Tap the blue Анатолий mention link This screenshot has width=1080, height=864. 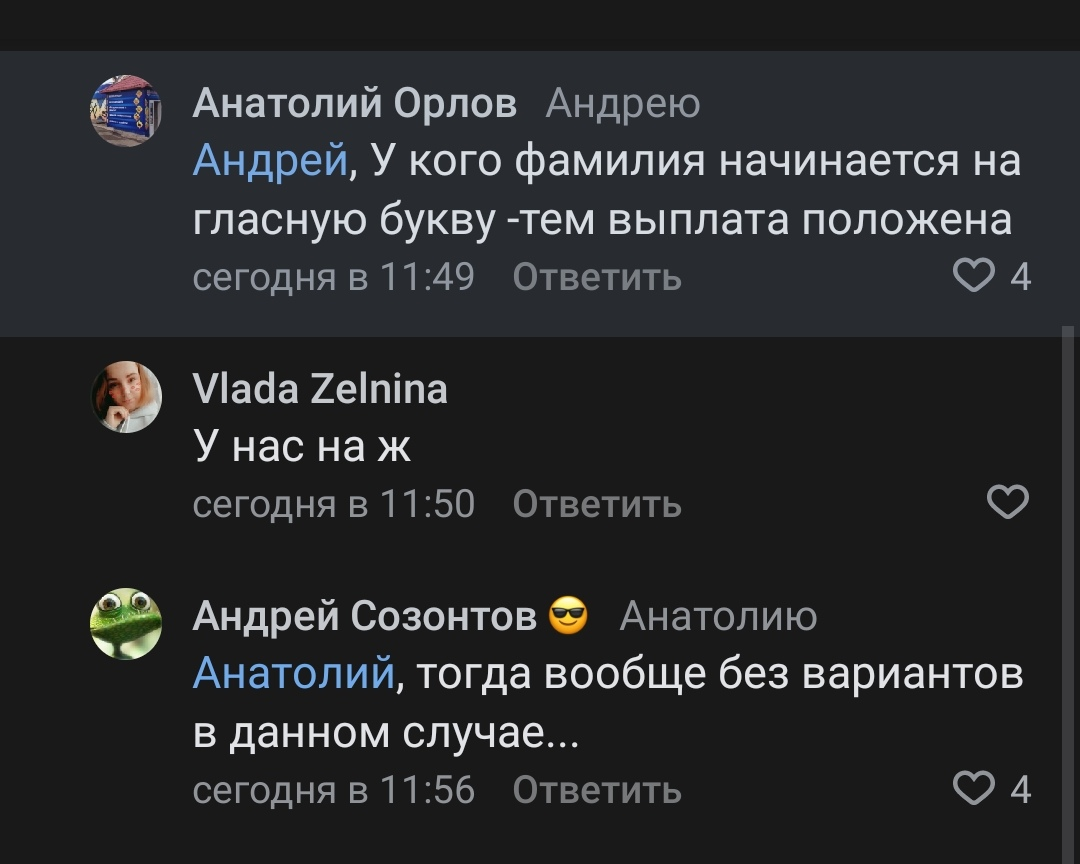pyautogui.click(x=294, y=674)
